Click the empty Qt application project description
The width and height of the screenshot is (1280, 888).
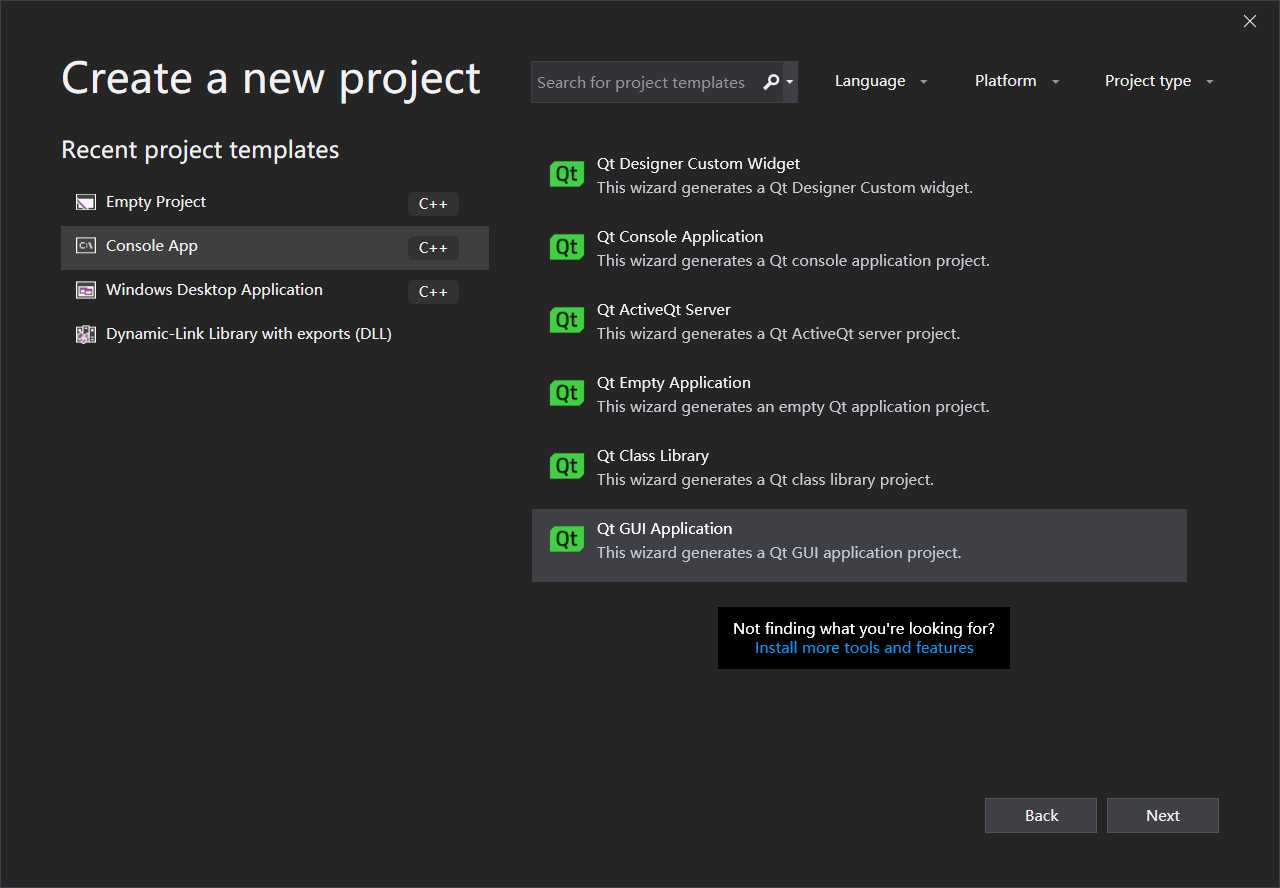click(793, 407)
